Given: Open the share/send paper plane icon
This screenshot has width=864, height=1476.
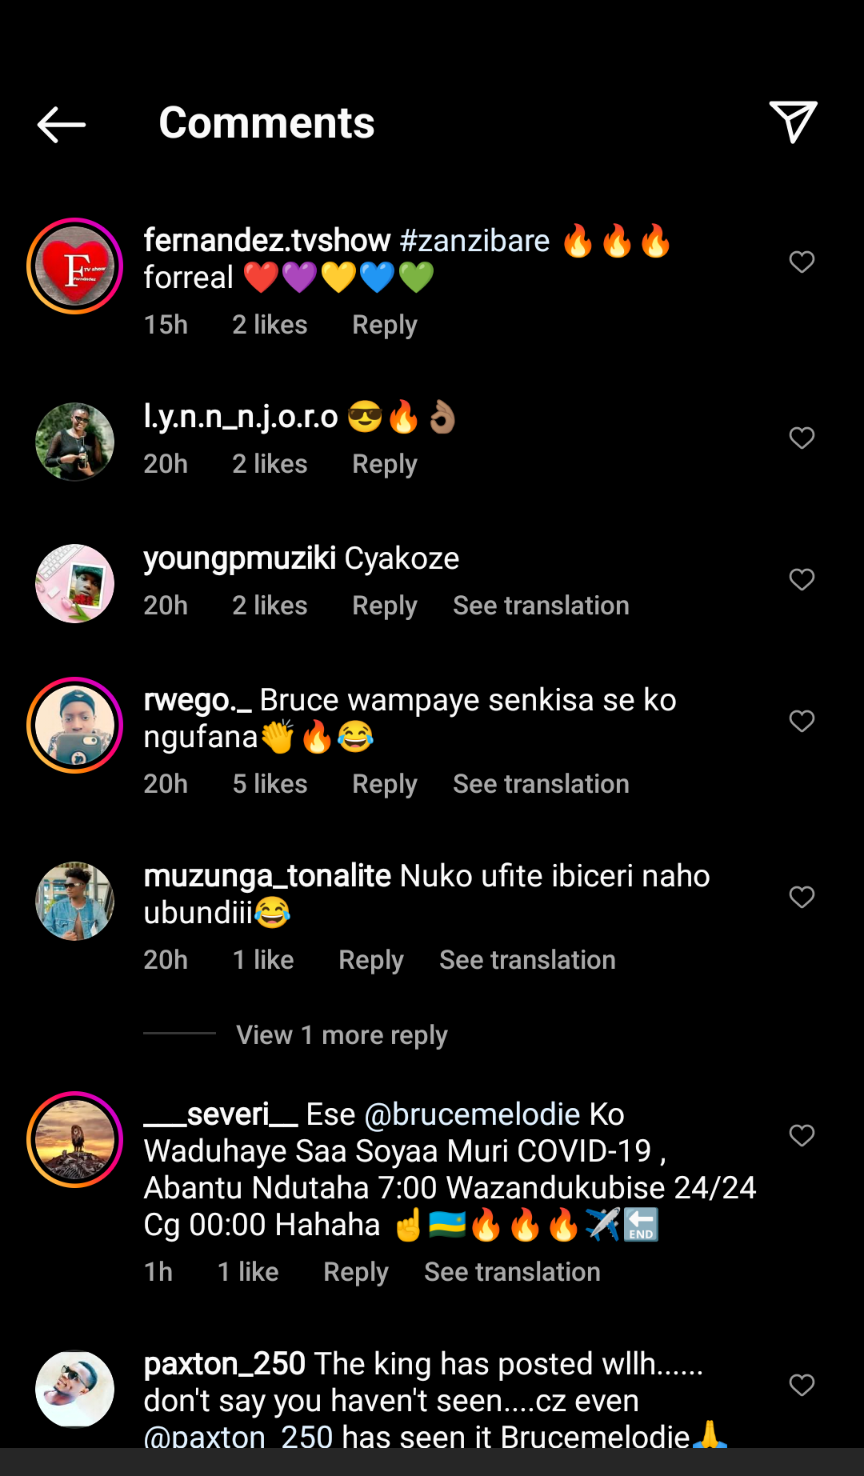Looking at the screenshot, I should point(793,122).
